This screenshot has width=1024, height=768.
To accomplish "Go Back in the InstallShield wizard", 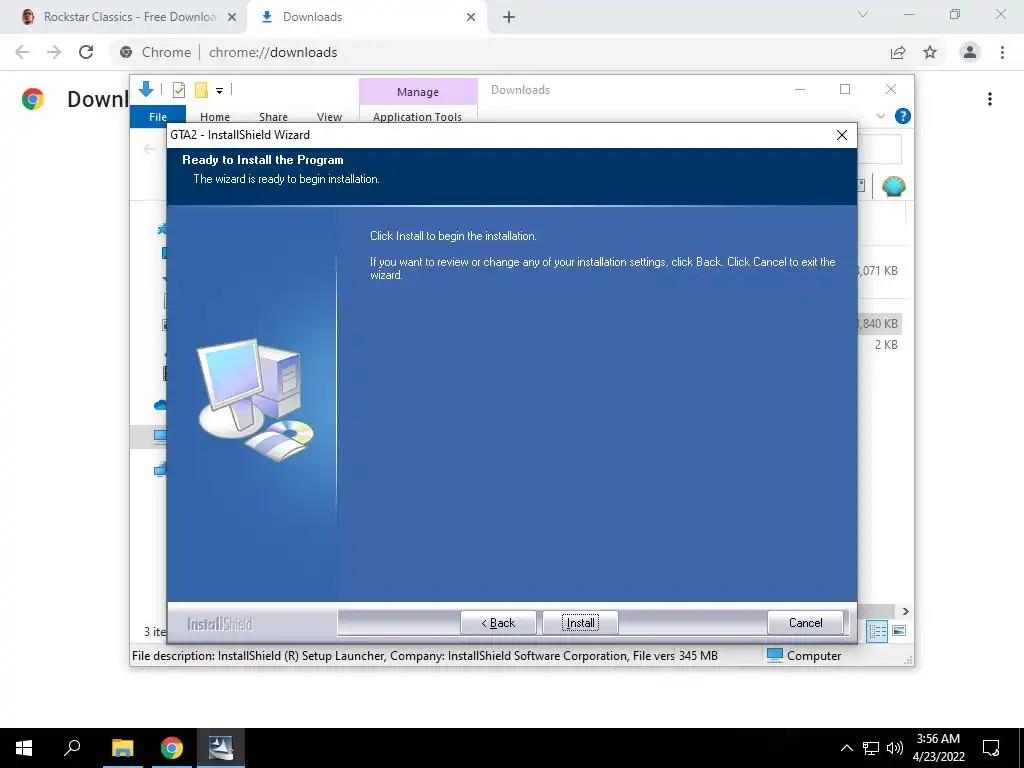I will pyautogui.click(x=498, y=622).
